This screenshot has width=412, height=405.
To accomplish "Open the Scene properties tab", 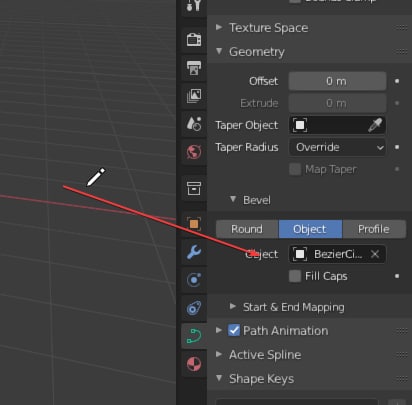I will point(194,124).
